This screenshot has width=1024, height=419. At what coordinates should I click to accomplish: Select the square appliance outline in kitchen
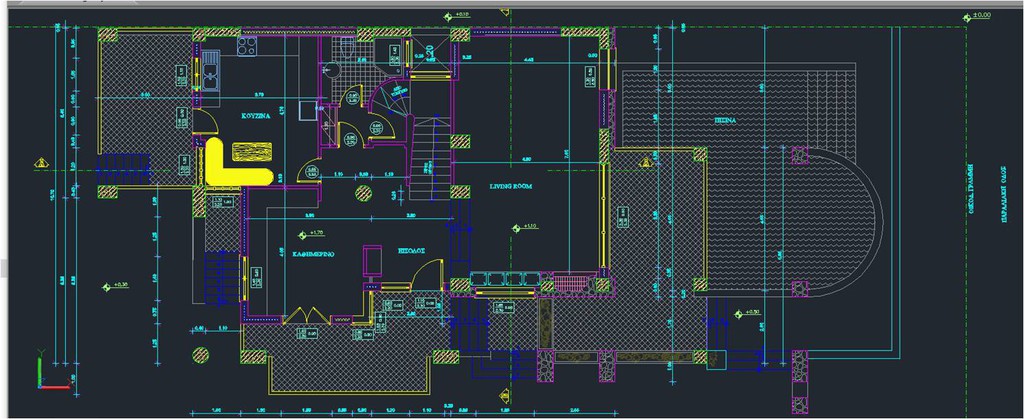pos(308,110)
